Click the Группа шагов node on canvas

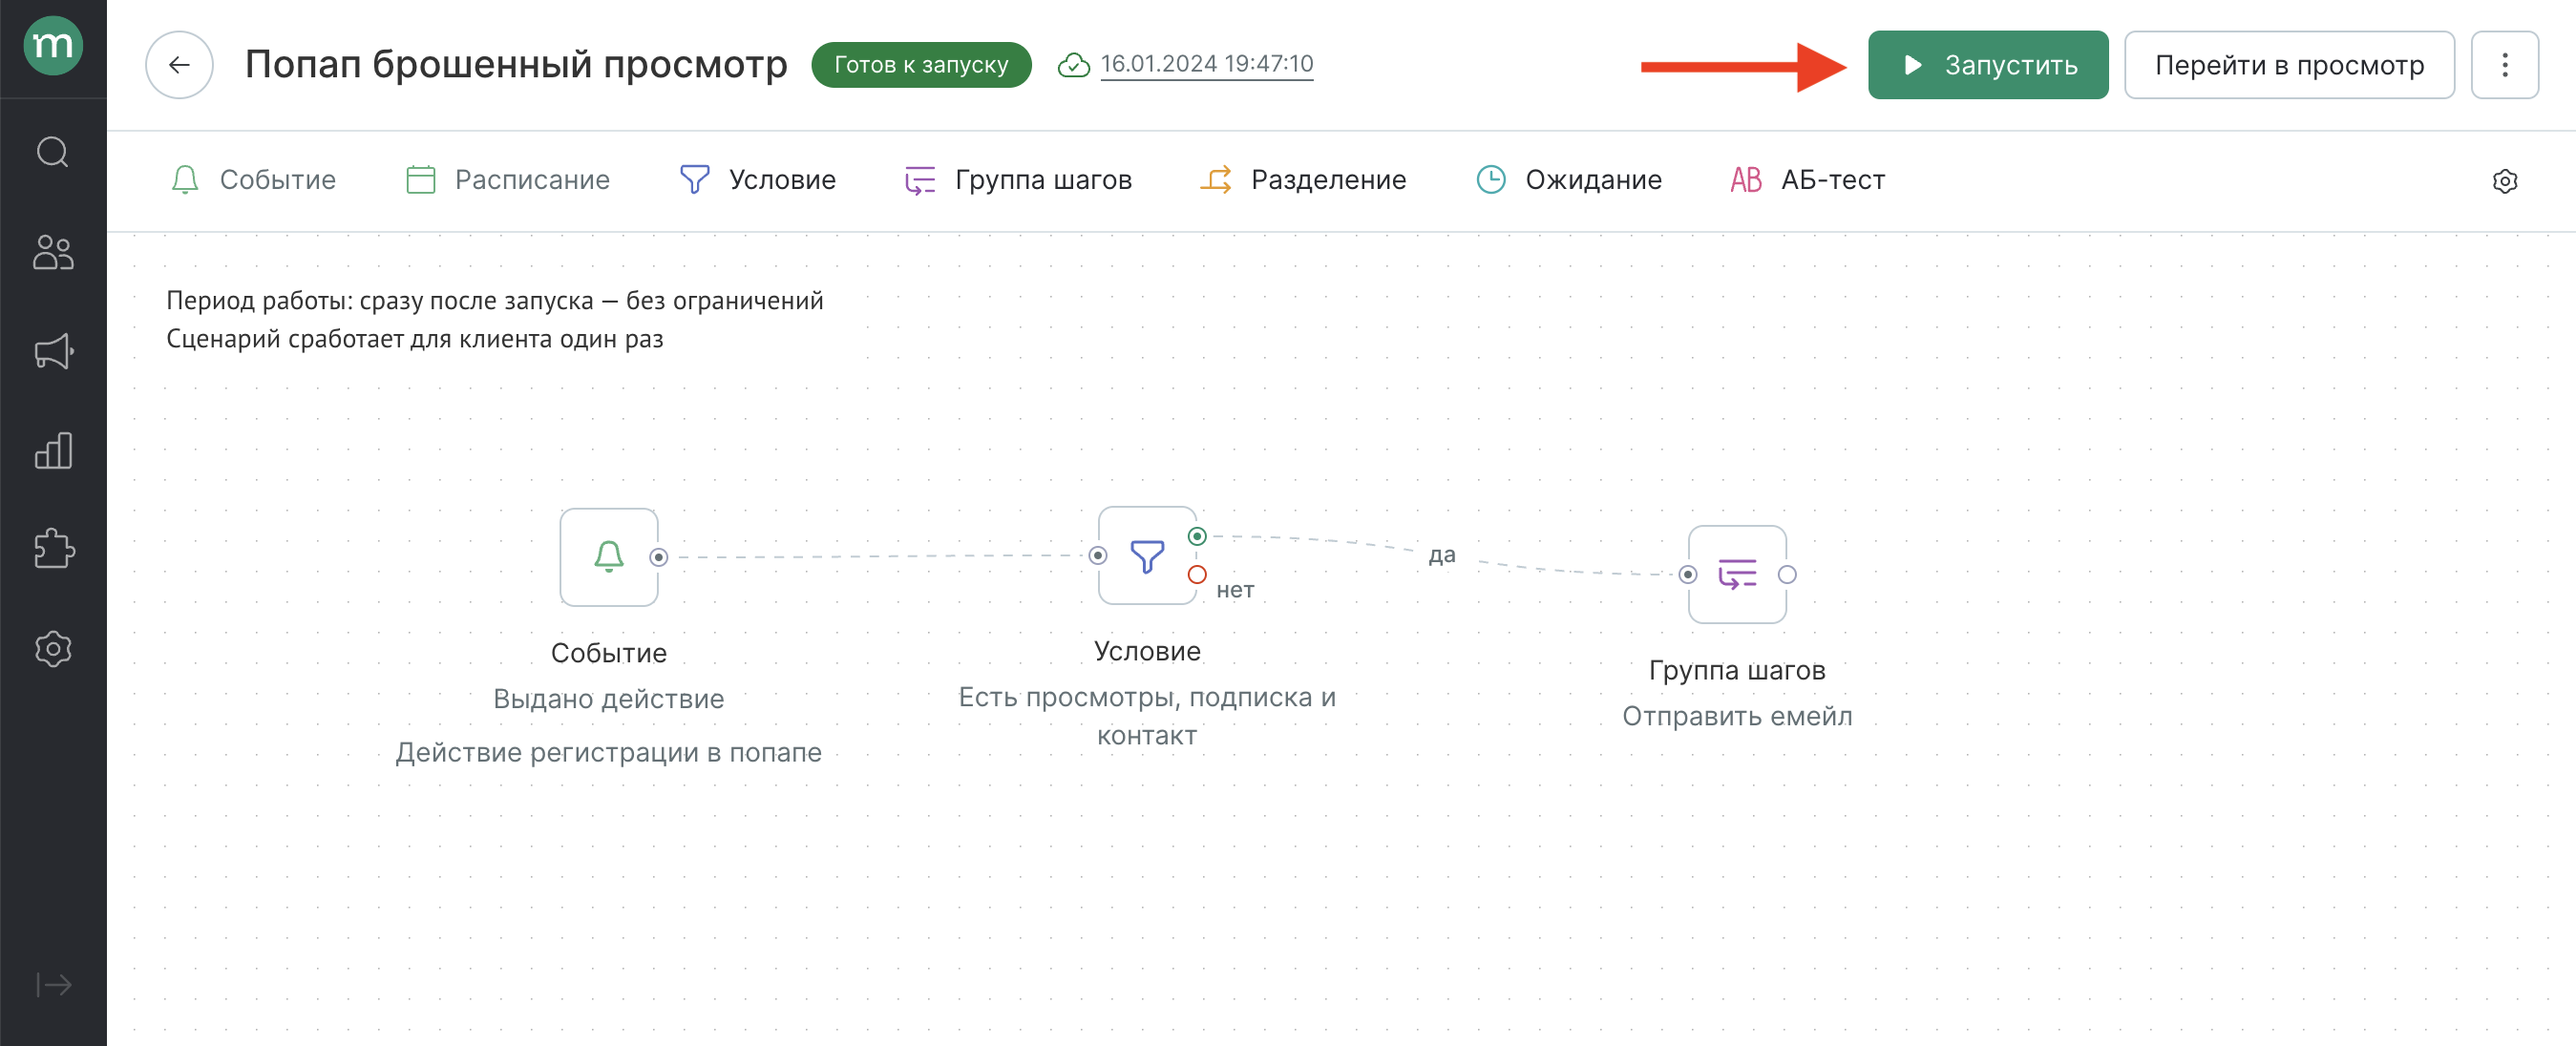[1736, 574]
